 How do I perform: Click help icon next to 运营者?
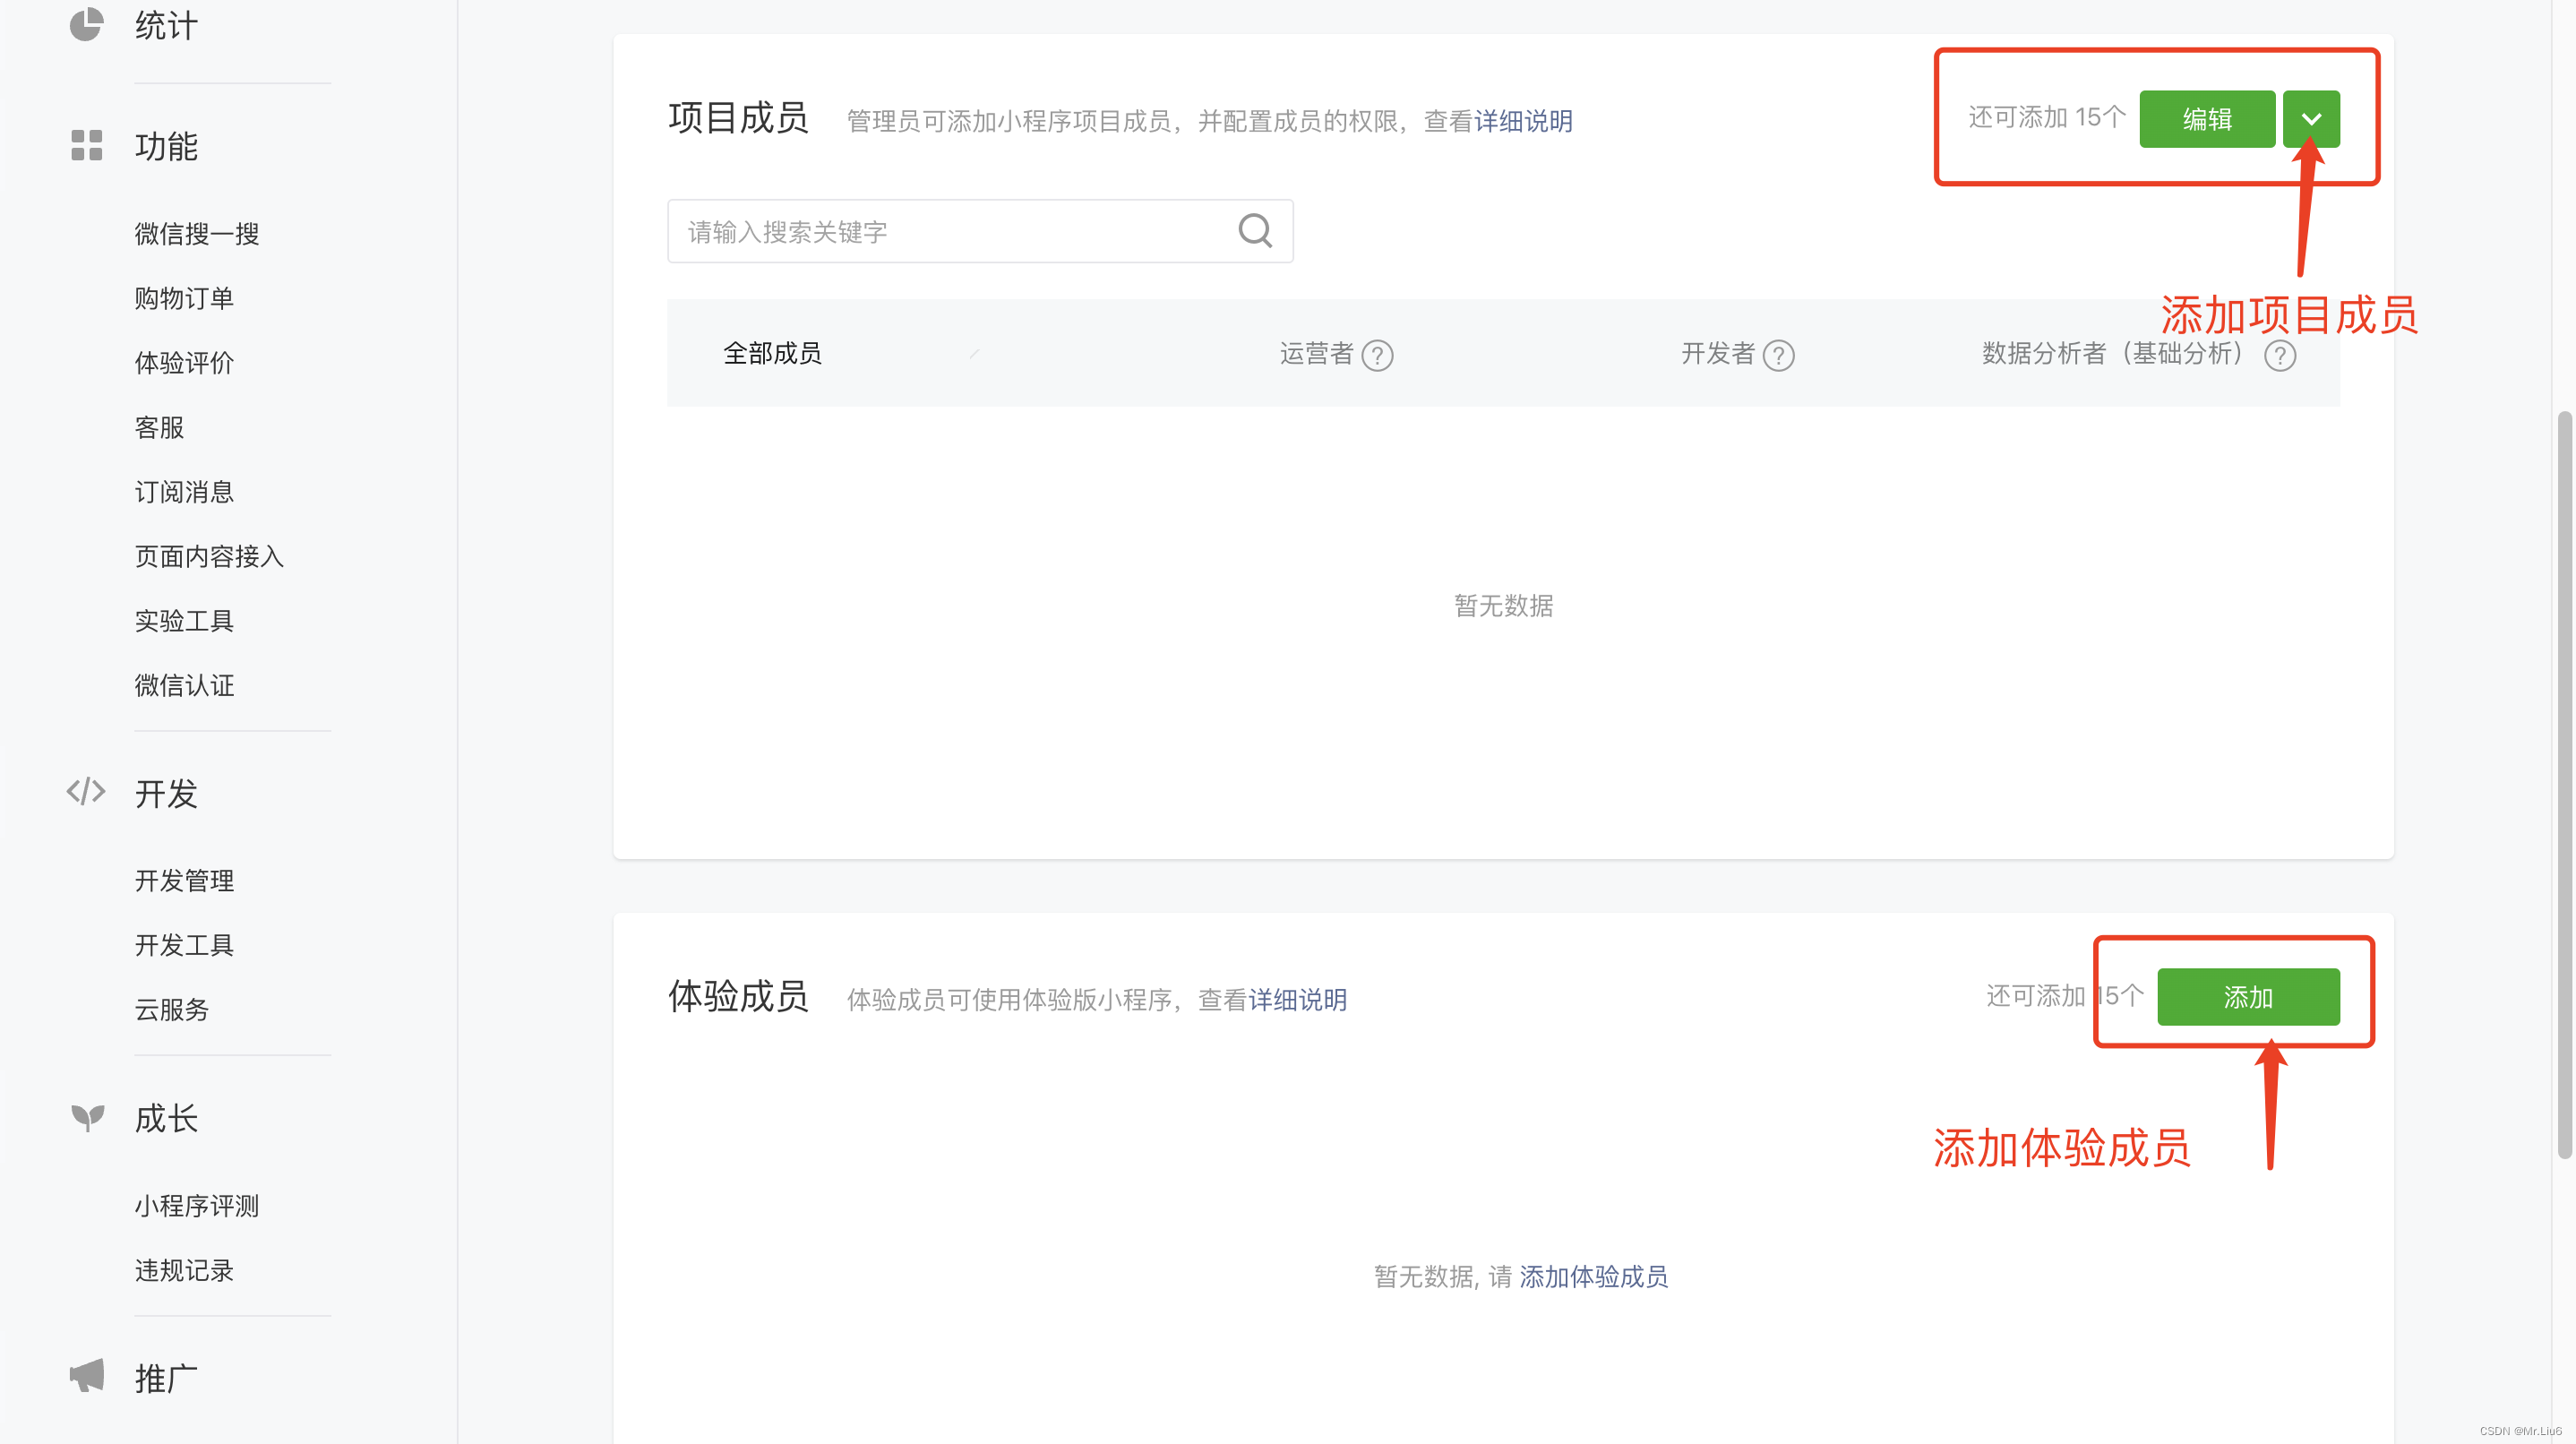(x=1377, y=355)
